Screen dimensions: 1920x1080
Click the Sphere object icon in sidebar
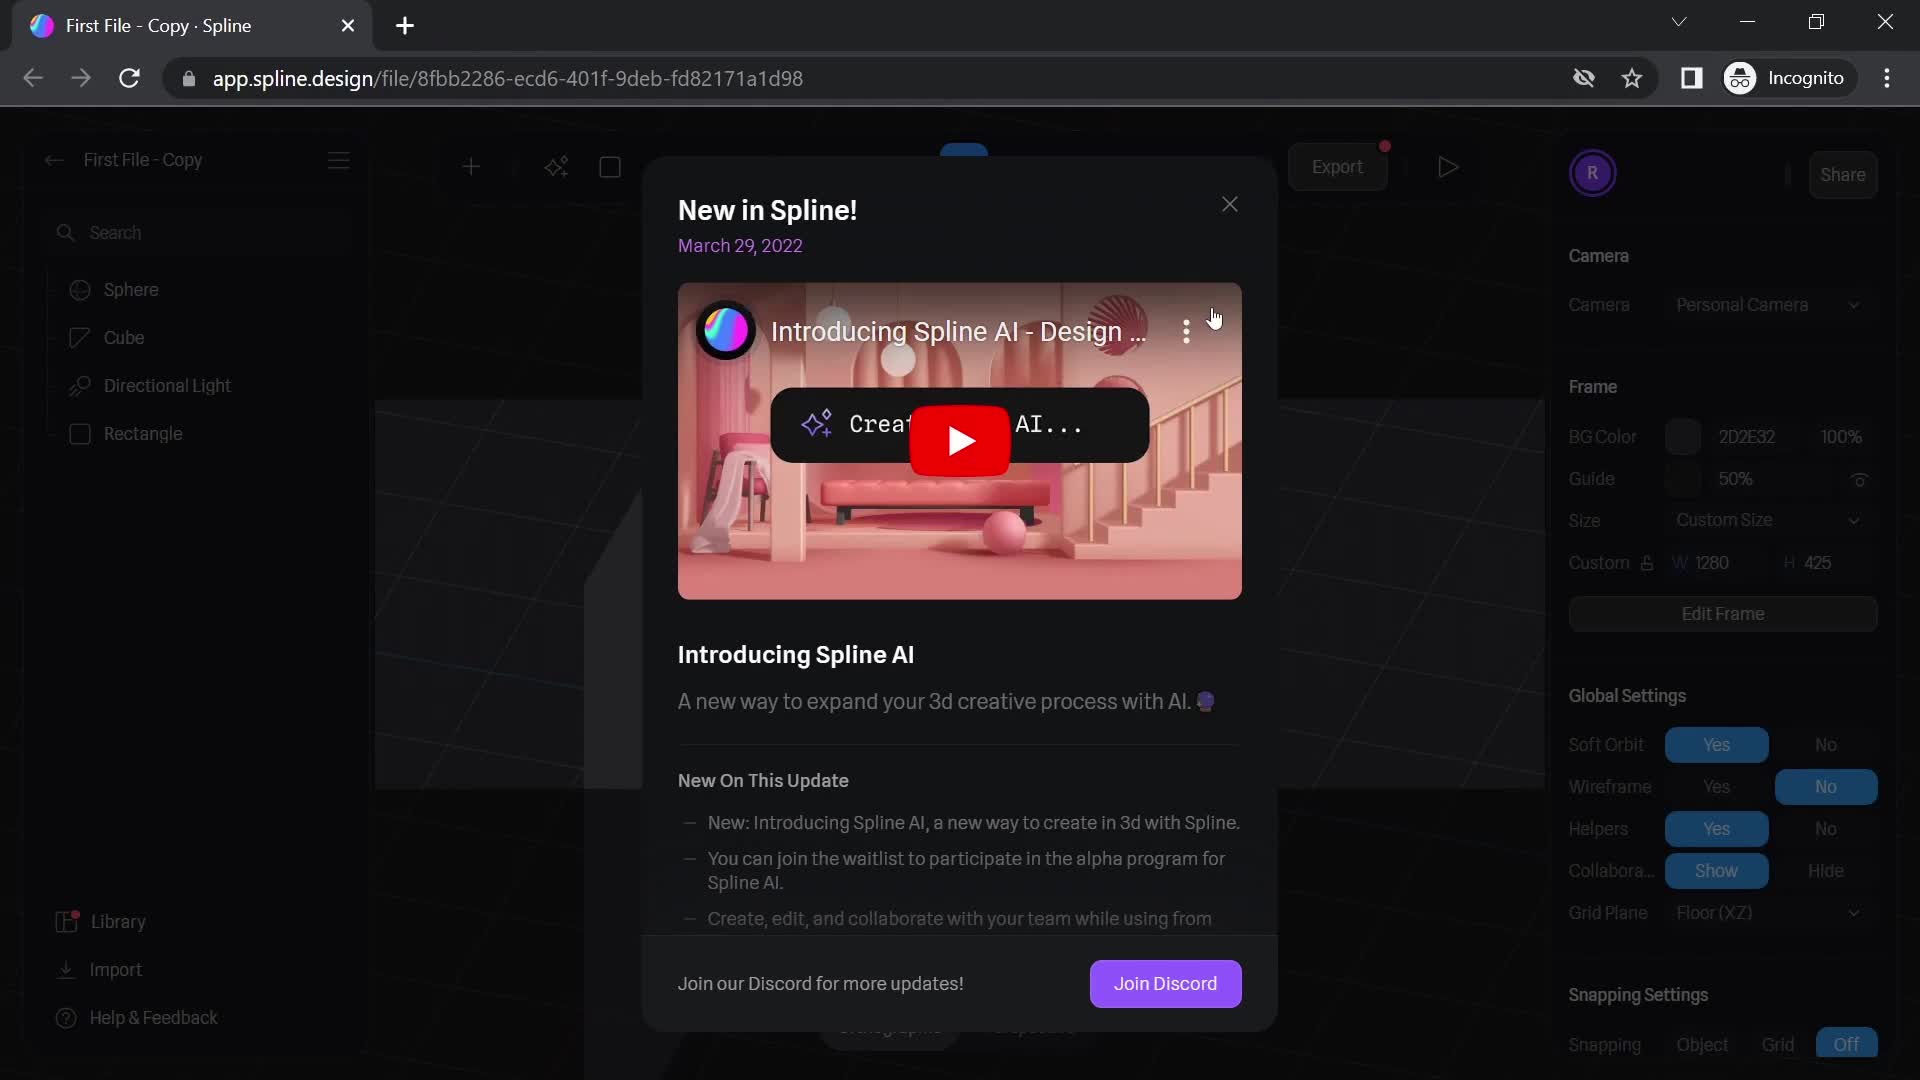[x=78, y=289]
